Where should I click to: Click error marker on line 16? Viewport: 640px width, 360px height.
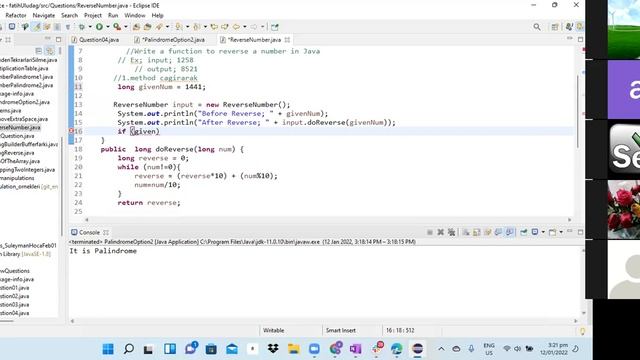71,131
